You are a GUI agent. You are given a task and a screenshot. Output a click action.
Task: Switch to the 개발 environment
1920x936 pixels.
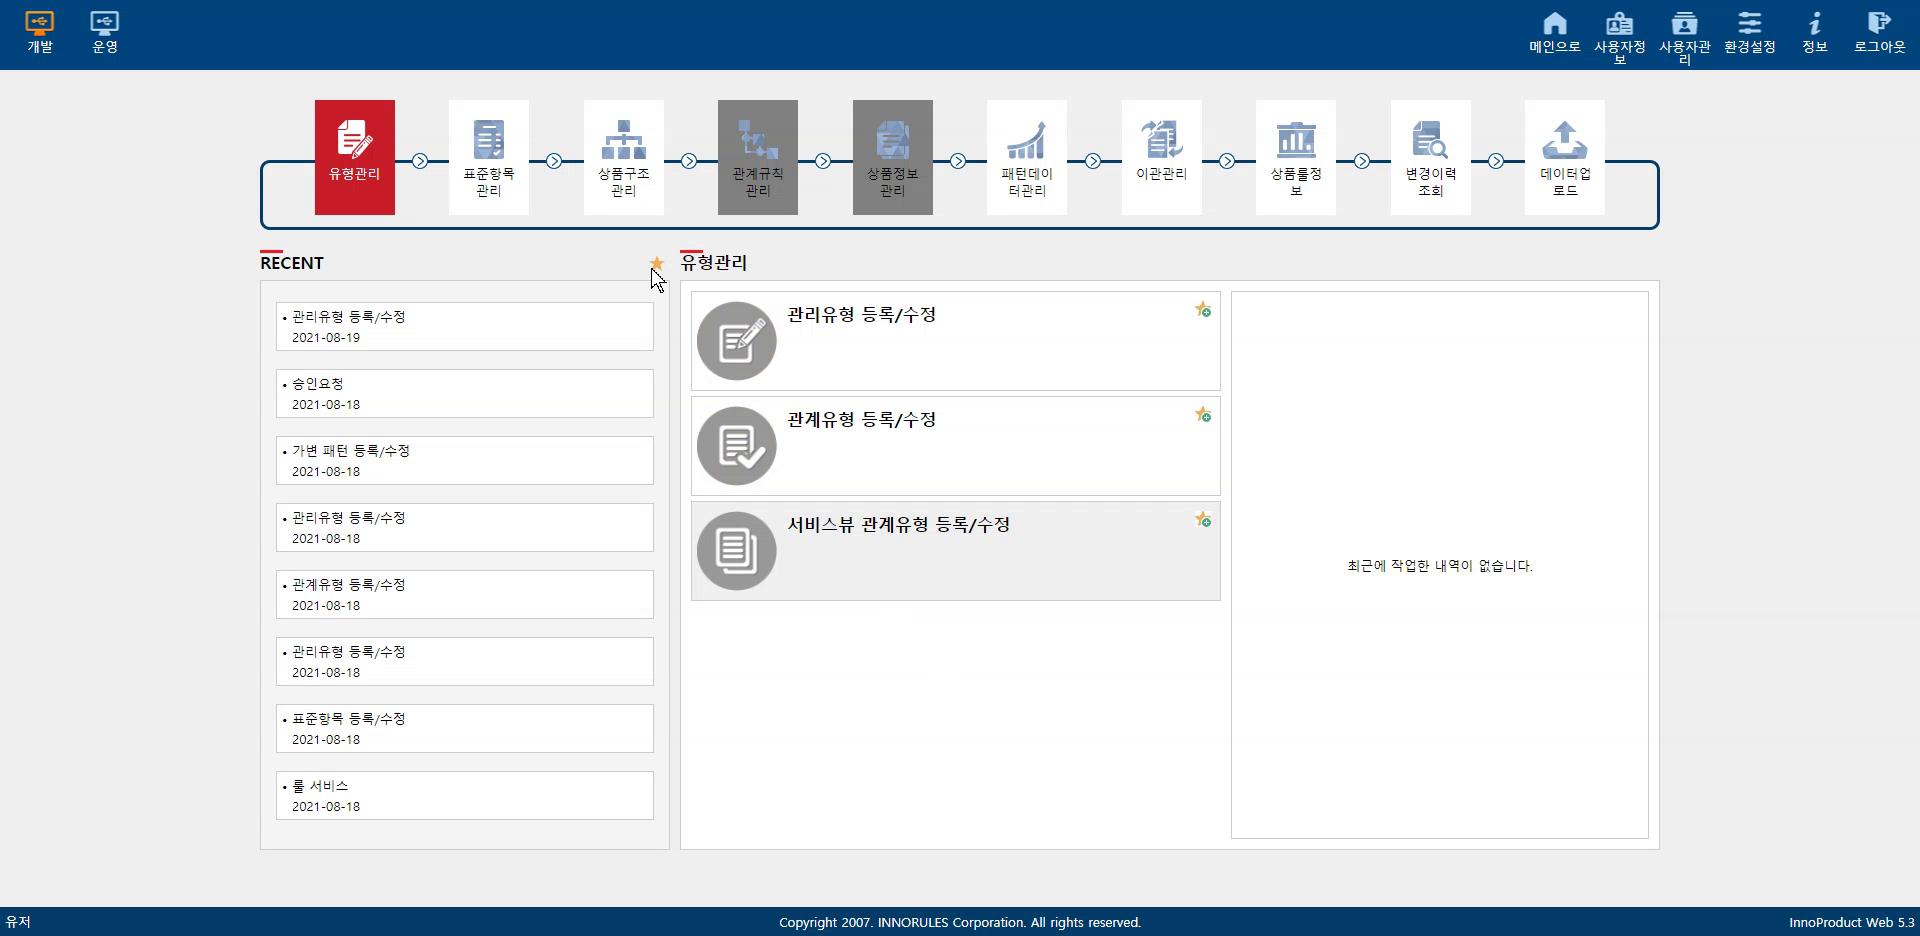pyautogui.click(x=40, y=32)
